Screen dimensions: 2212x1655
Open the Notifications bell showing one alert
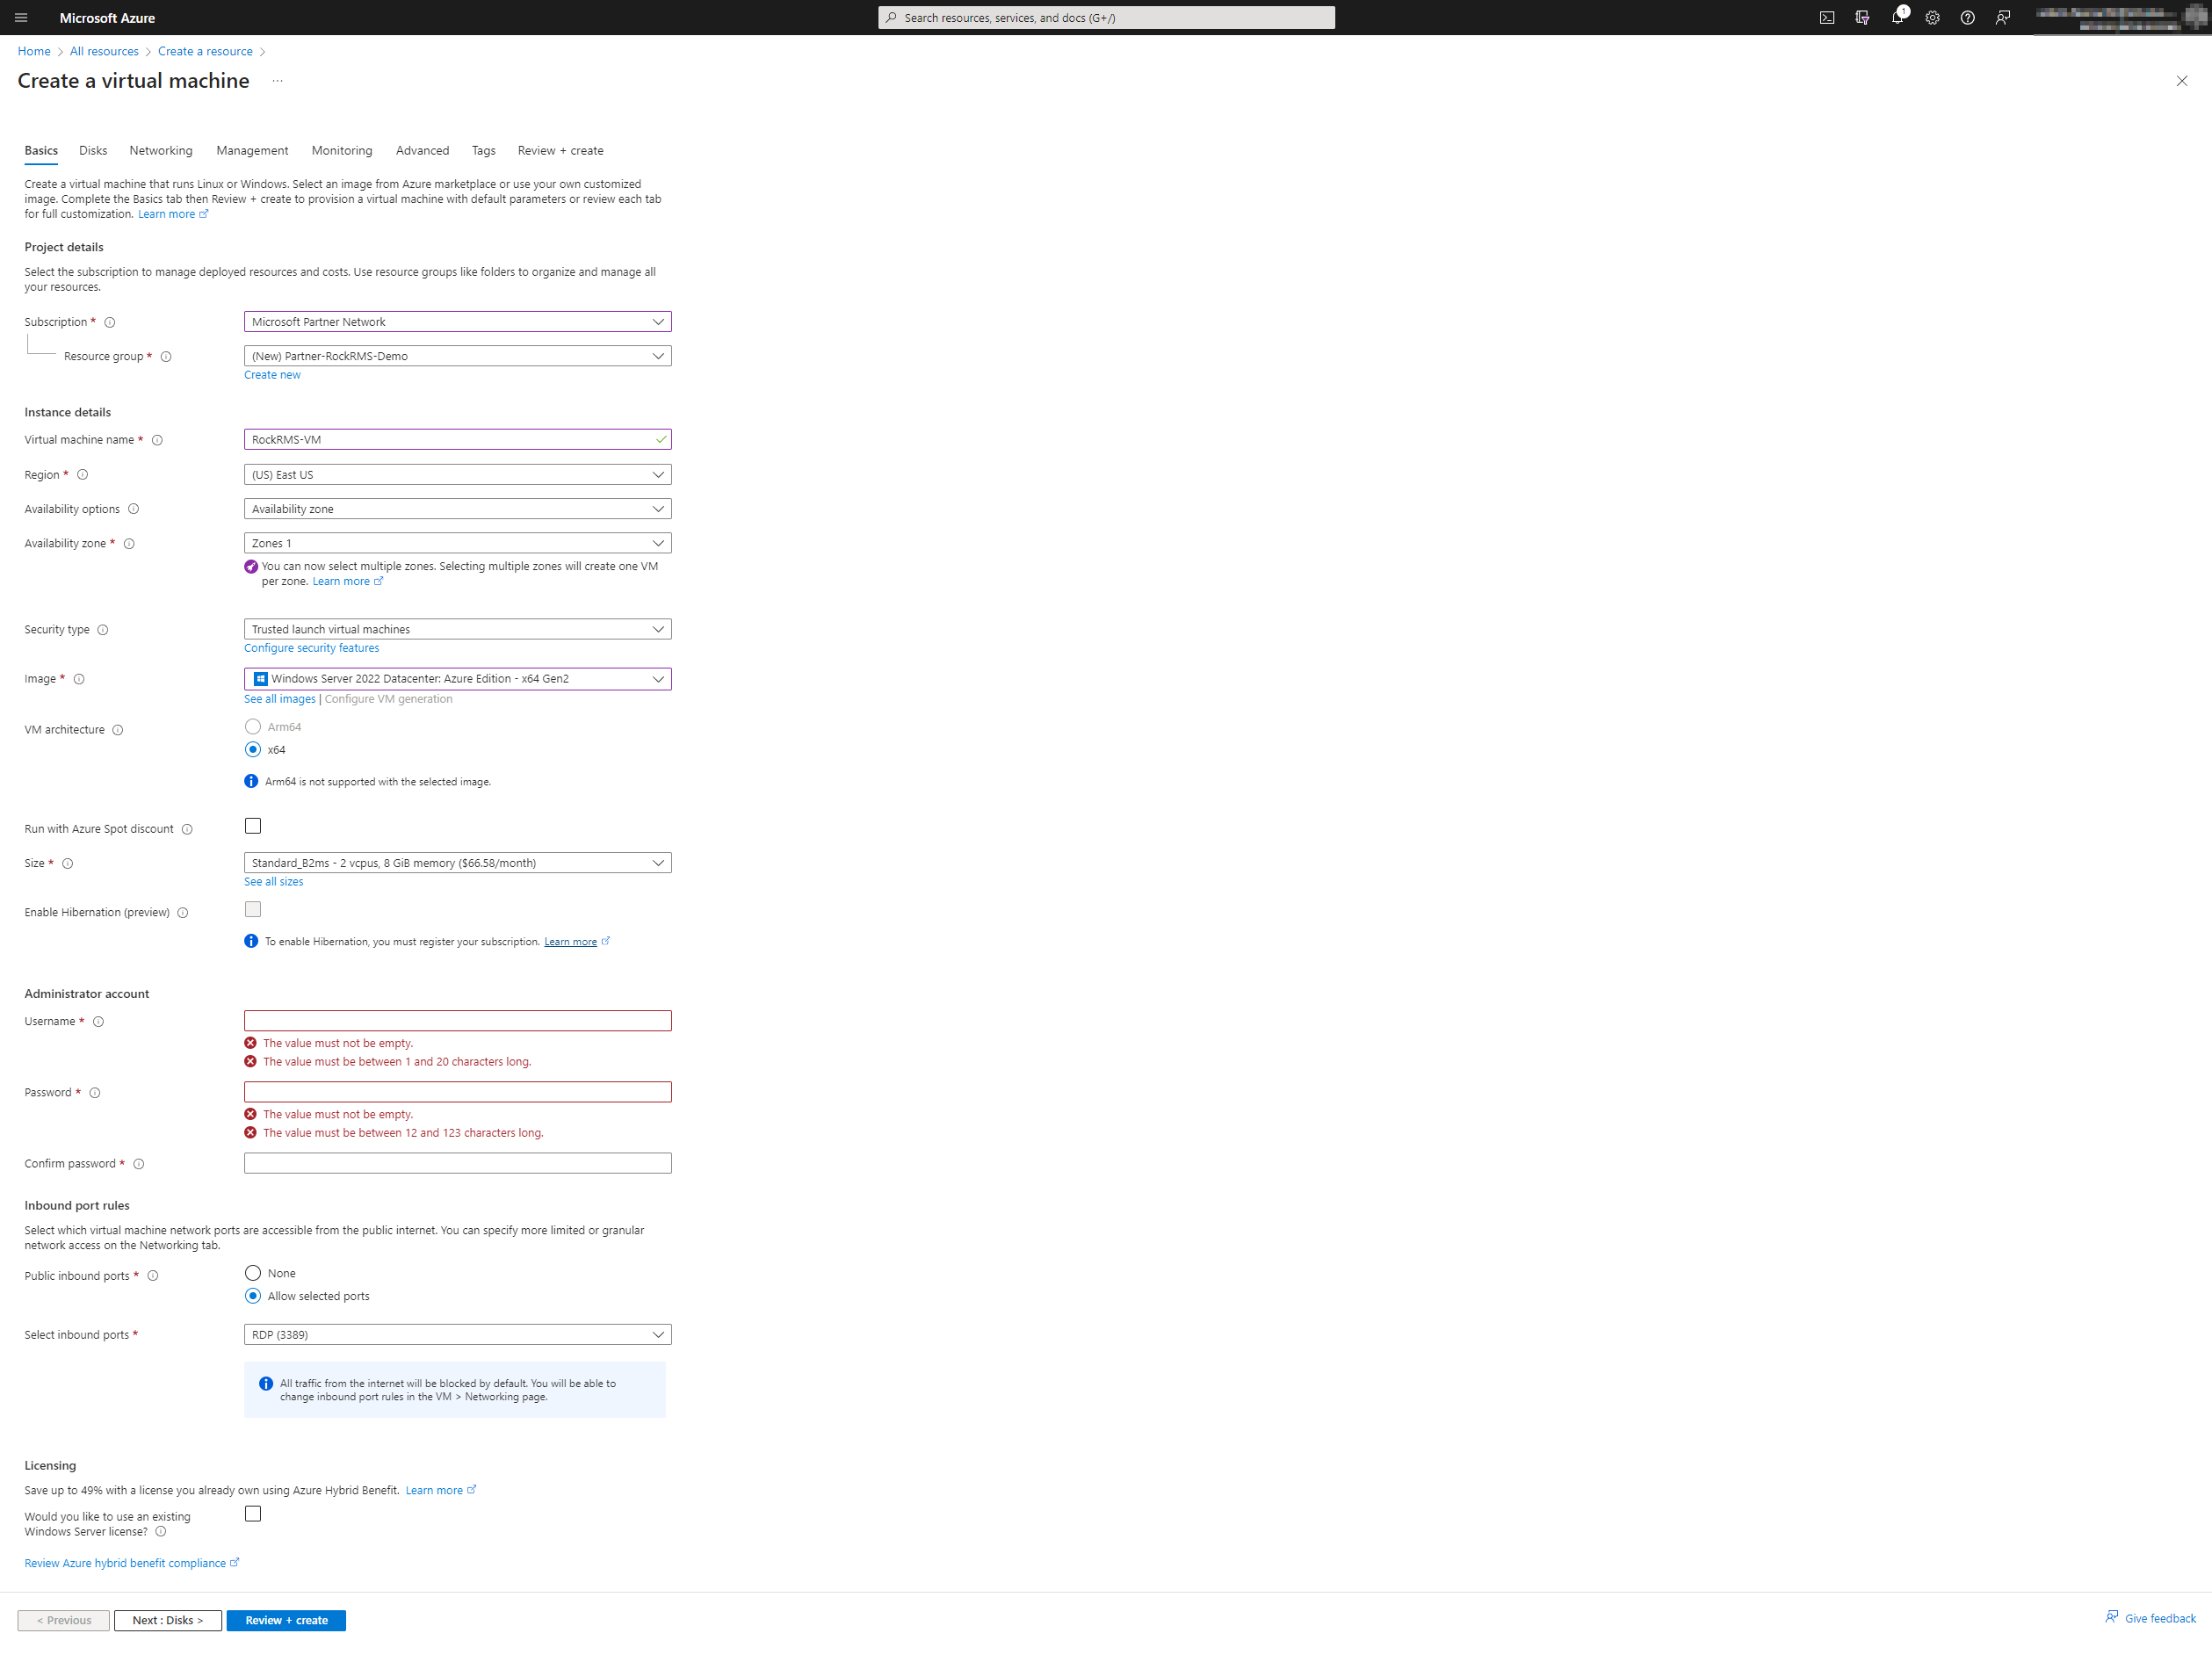tap(1898, 17)
